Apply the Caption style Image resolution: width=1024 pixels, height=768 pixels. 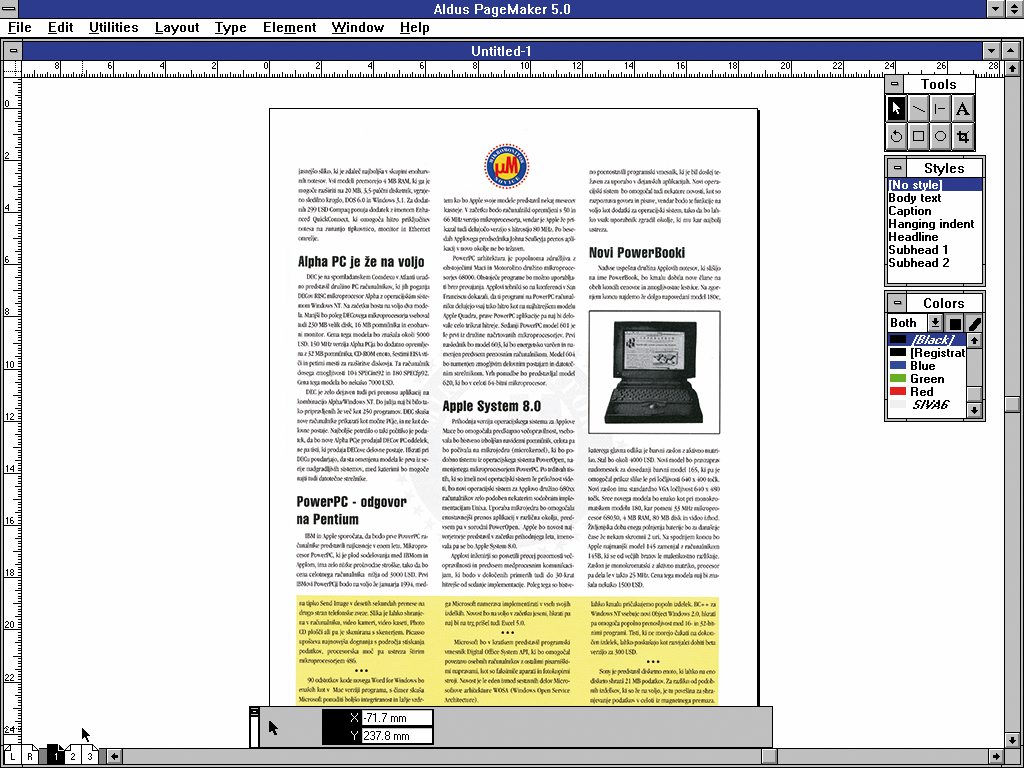click(935, 211)
